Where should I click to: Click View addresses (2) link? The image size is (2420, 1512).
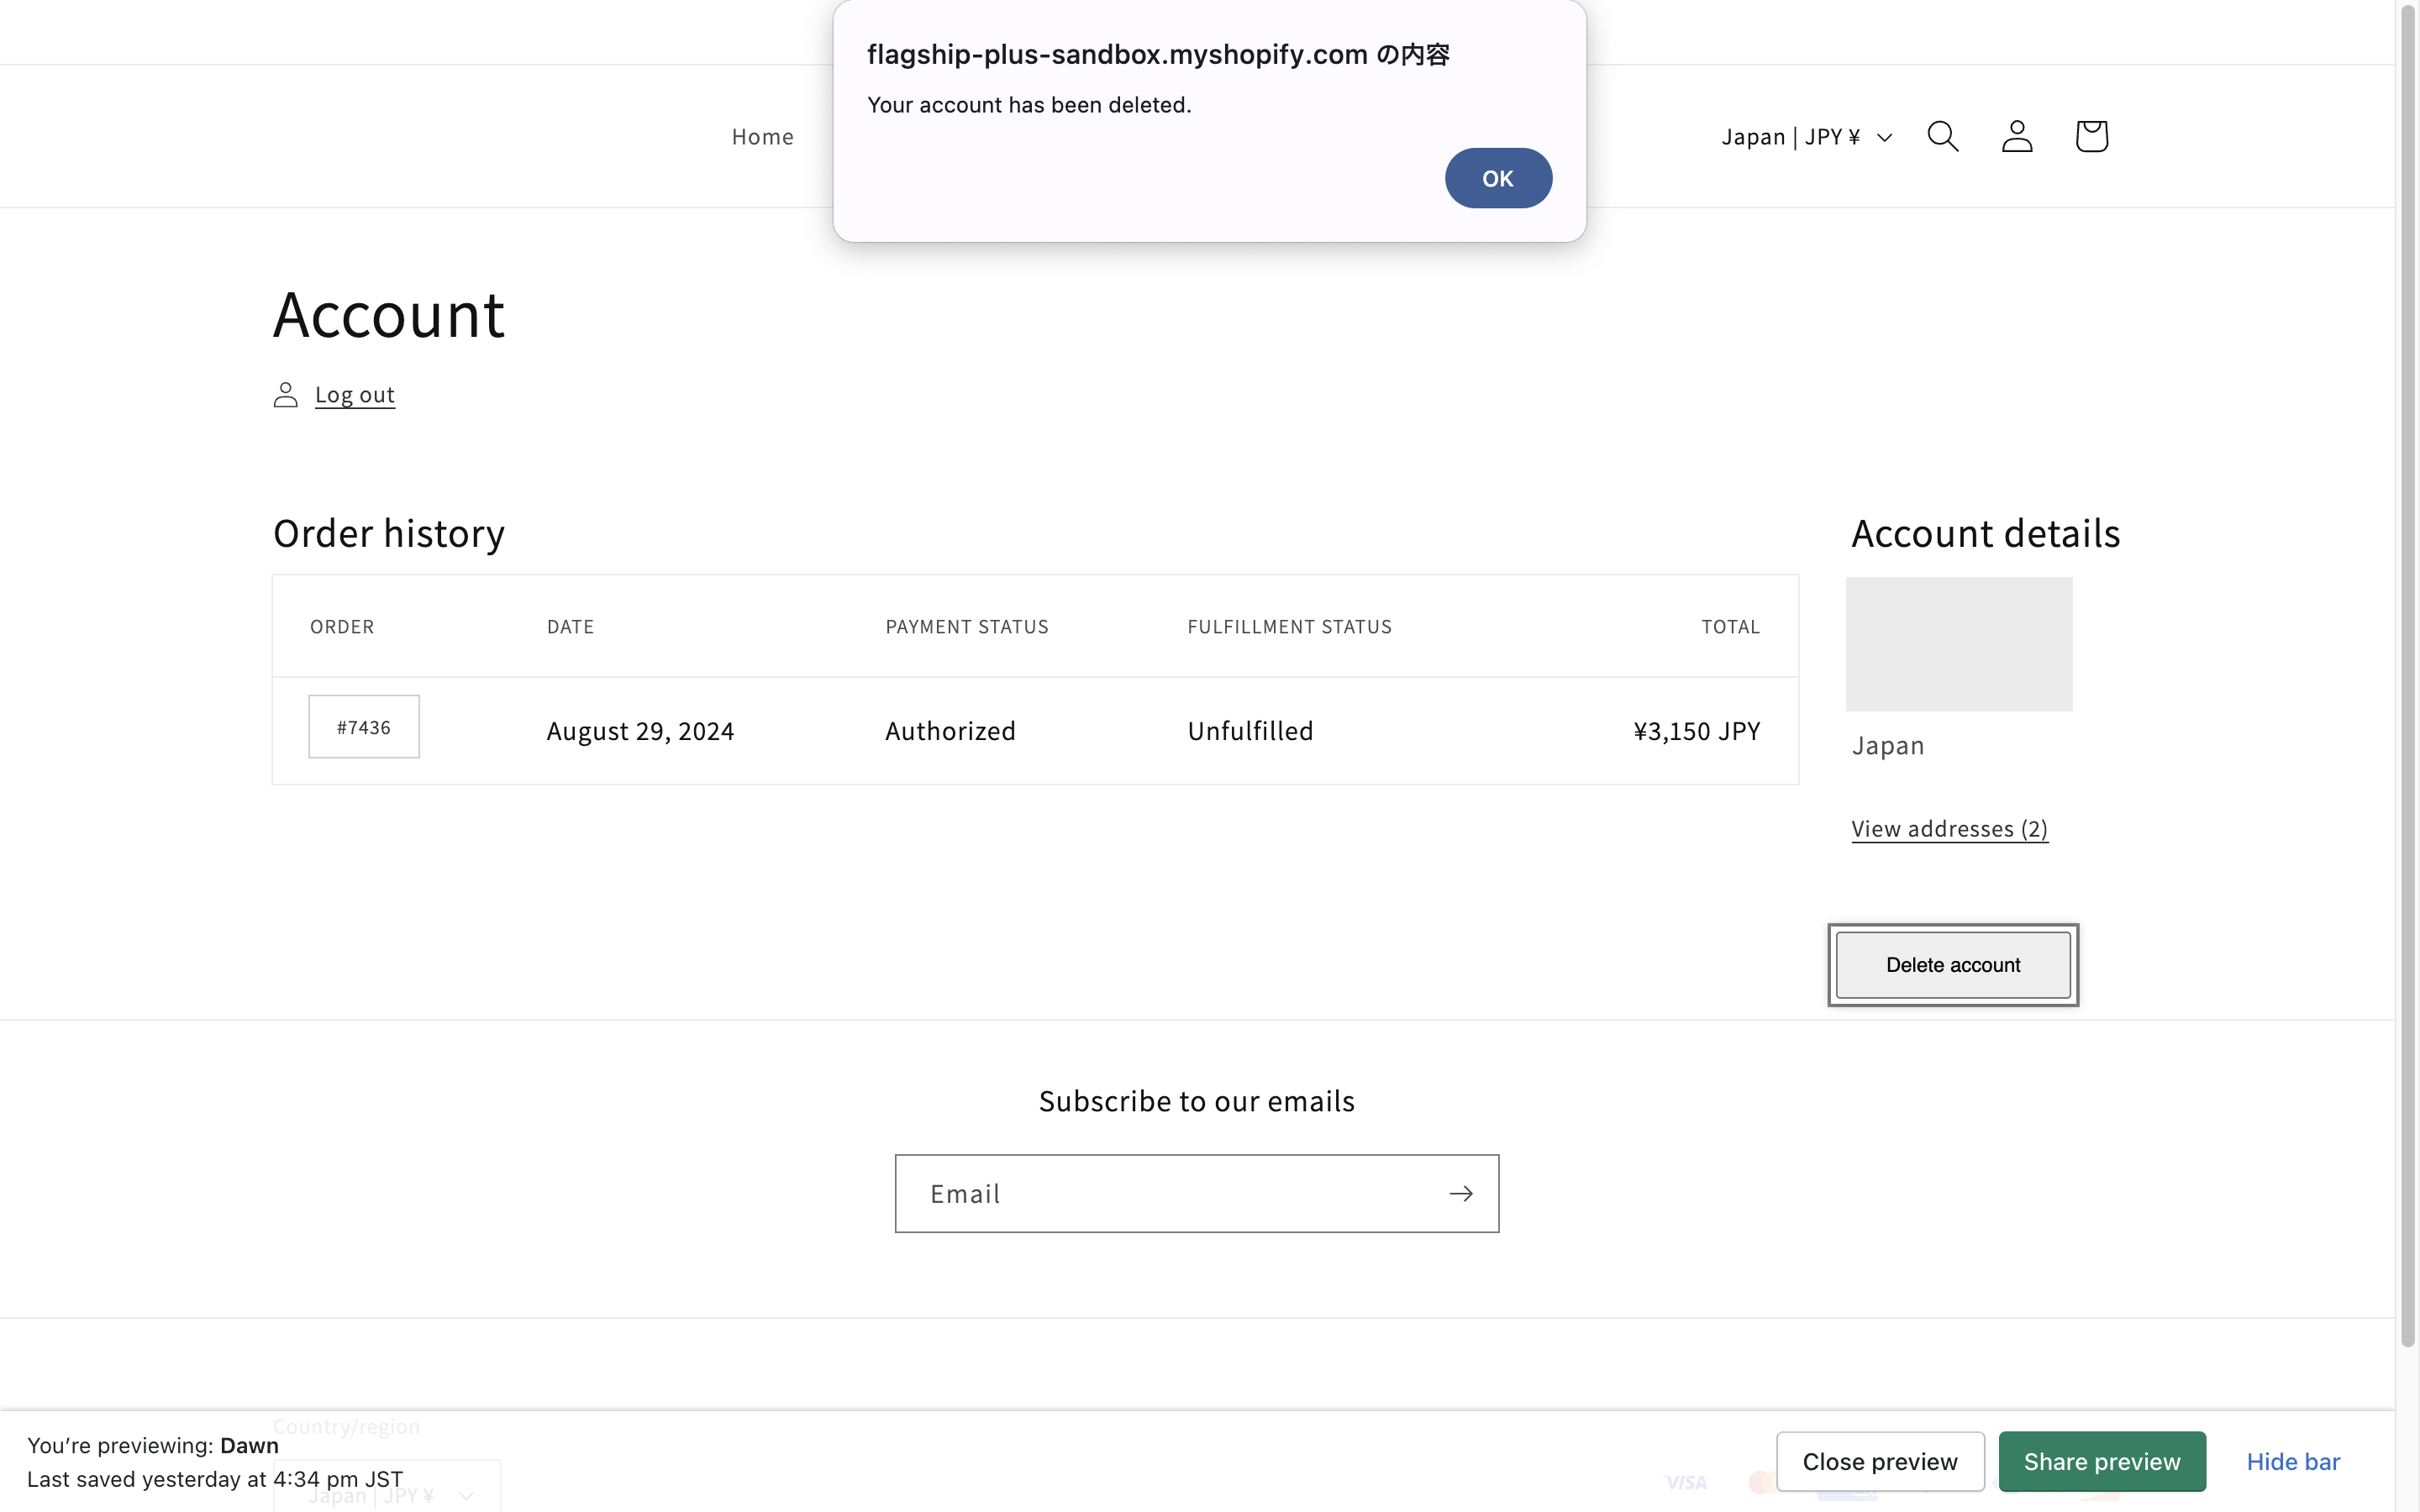pyautogui.click(x=1949, y=829)
